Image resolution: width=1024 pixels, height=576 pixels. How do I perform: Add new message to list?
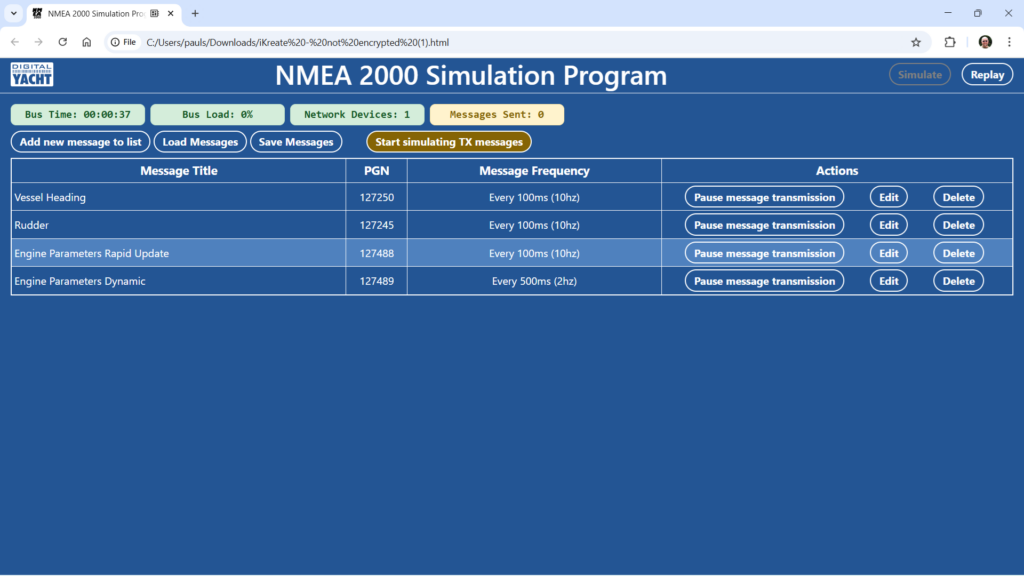(80, 142)
